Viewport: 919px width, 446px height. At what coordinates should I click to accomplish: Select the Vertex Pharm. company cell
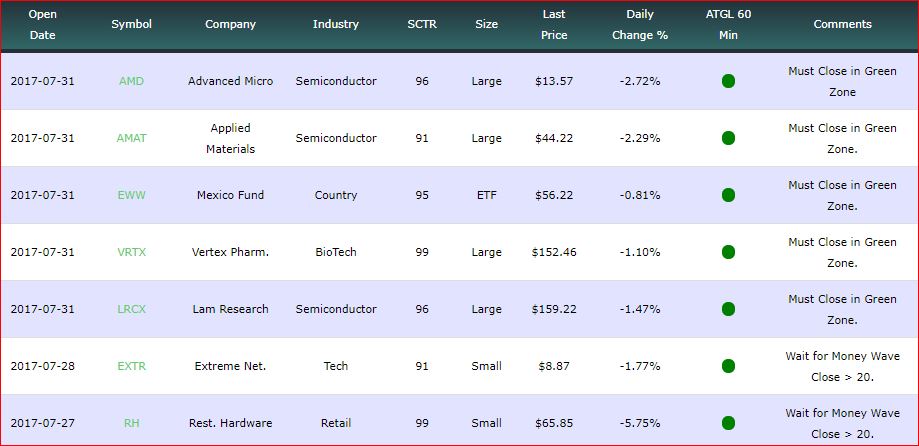[230, 252]
